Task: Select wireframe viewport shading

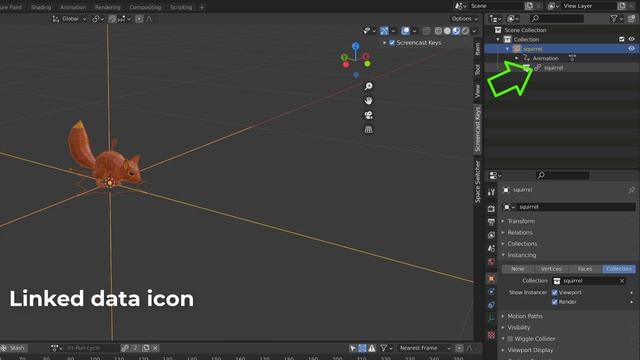Action: pyautogui.click(x=438, y=31)
